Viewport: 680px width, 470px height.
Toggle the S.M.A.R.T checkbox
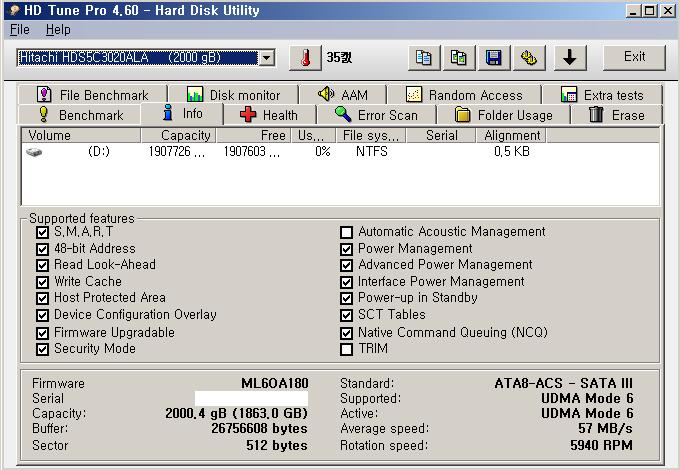pos(42,232)
